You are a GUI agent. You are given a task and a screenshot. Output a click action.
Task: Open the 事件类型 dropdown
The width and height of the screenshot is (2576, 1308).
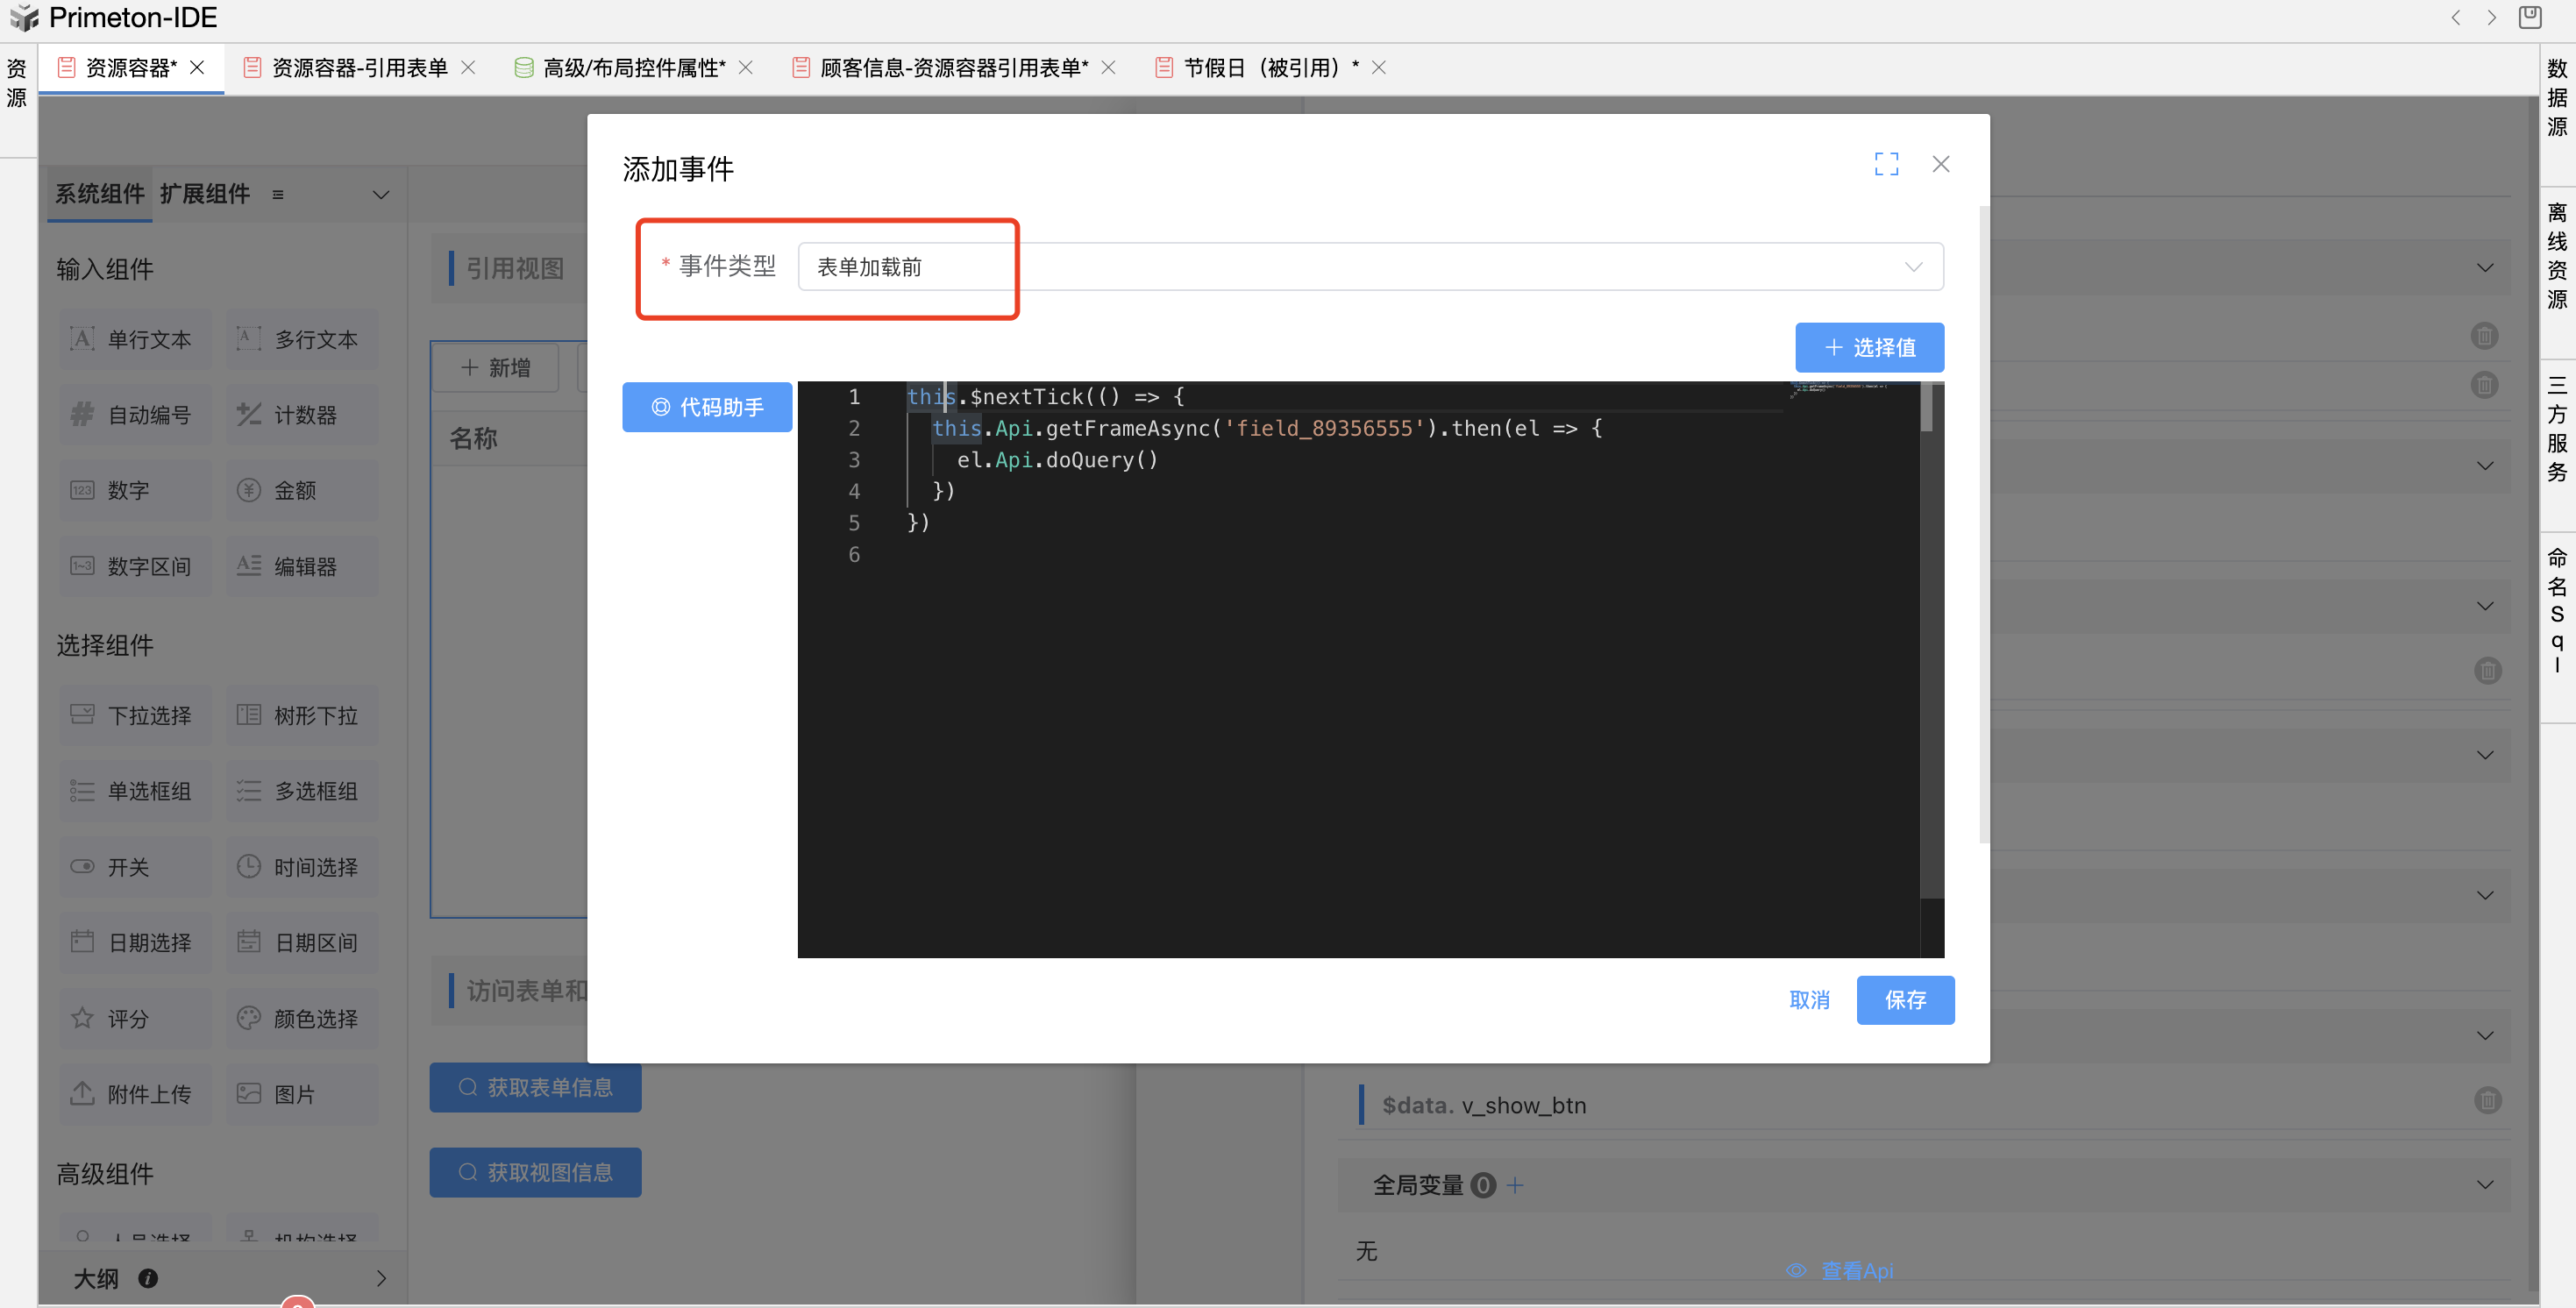pyautogui.click(x=1370, y=267)
